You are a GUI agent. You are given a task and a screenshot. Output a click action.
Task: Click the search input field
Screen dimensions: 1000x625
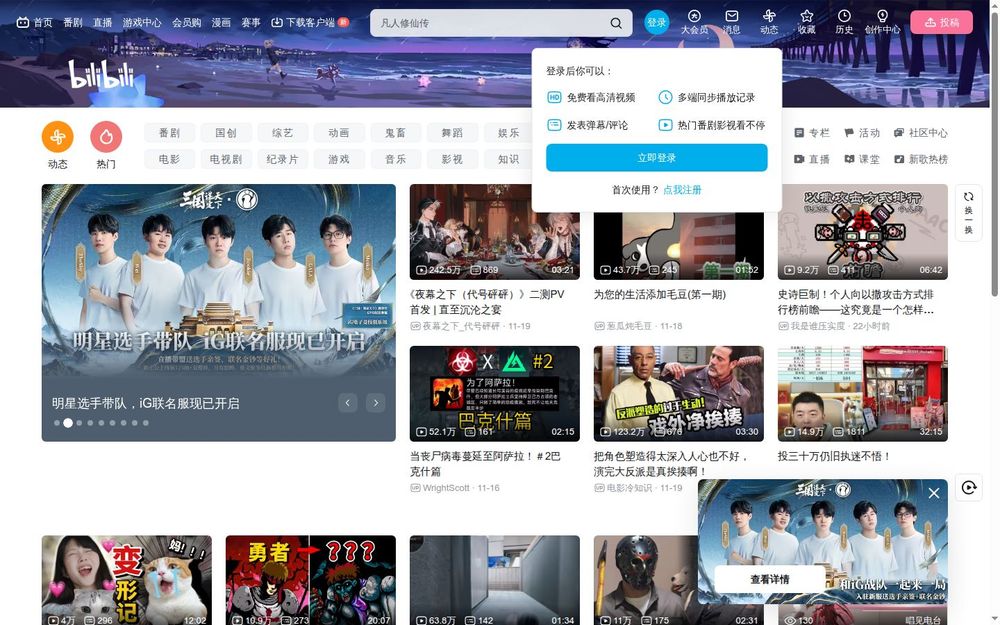[491, 23]
